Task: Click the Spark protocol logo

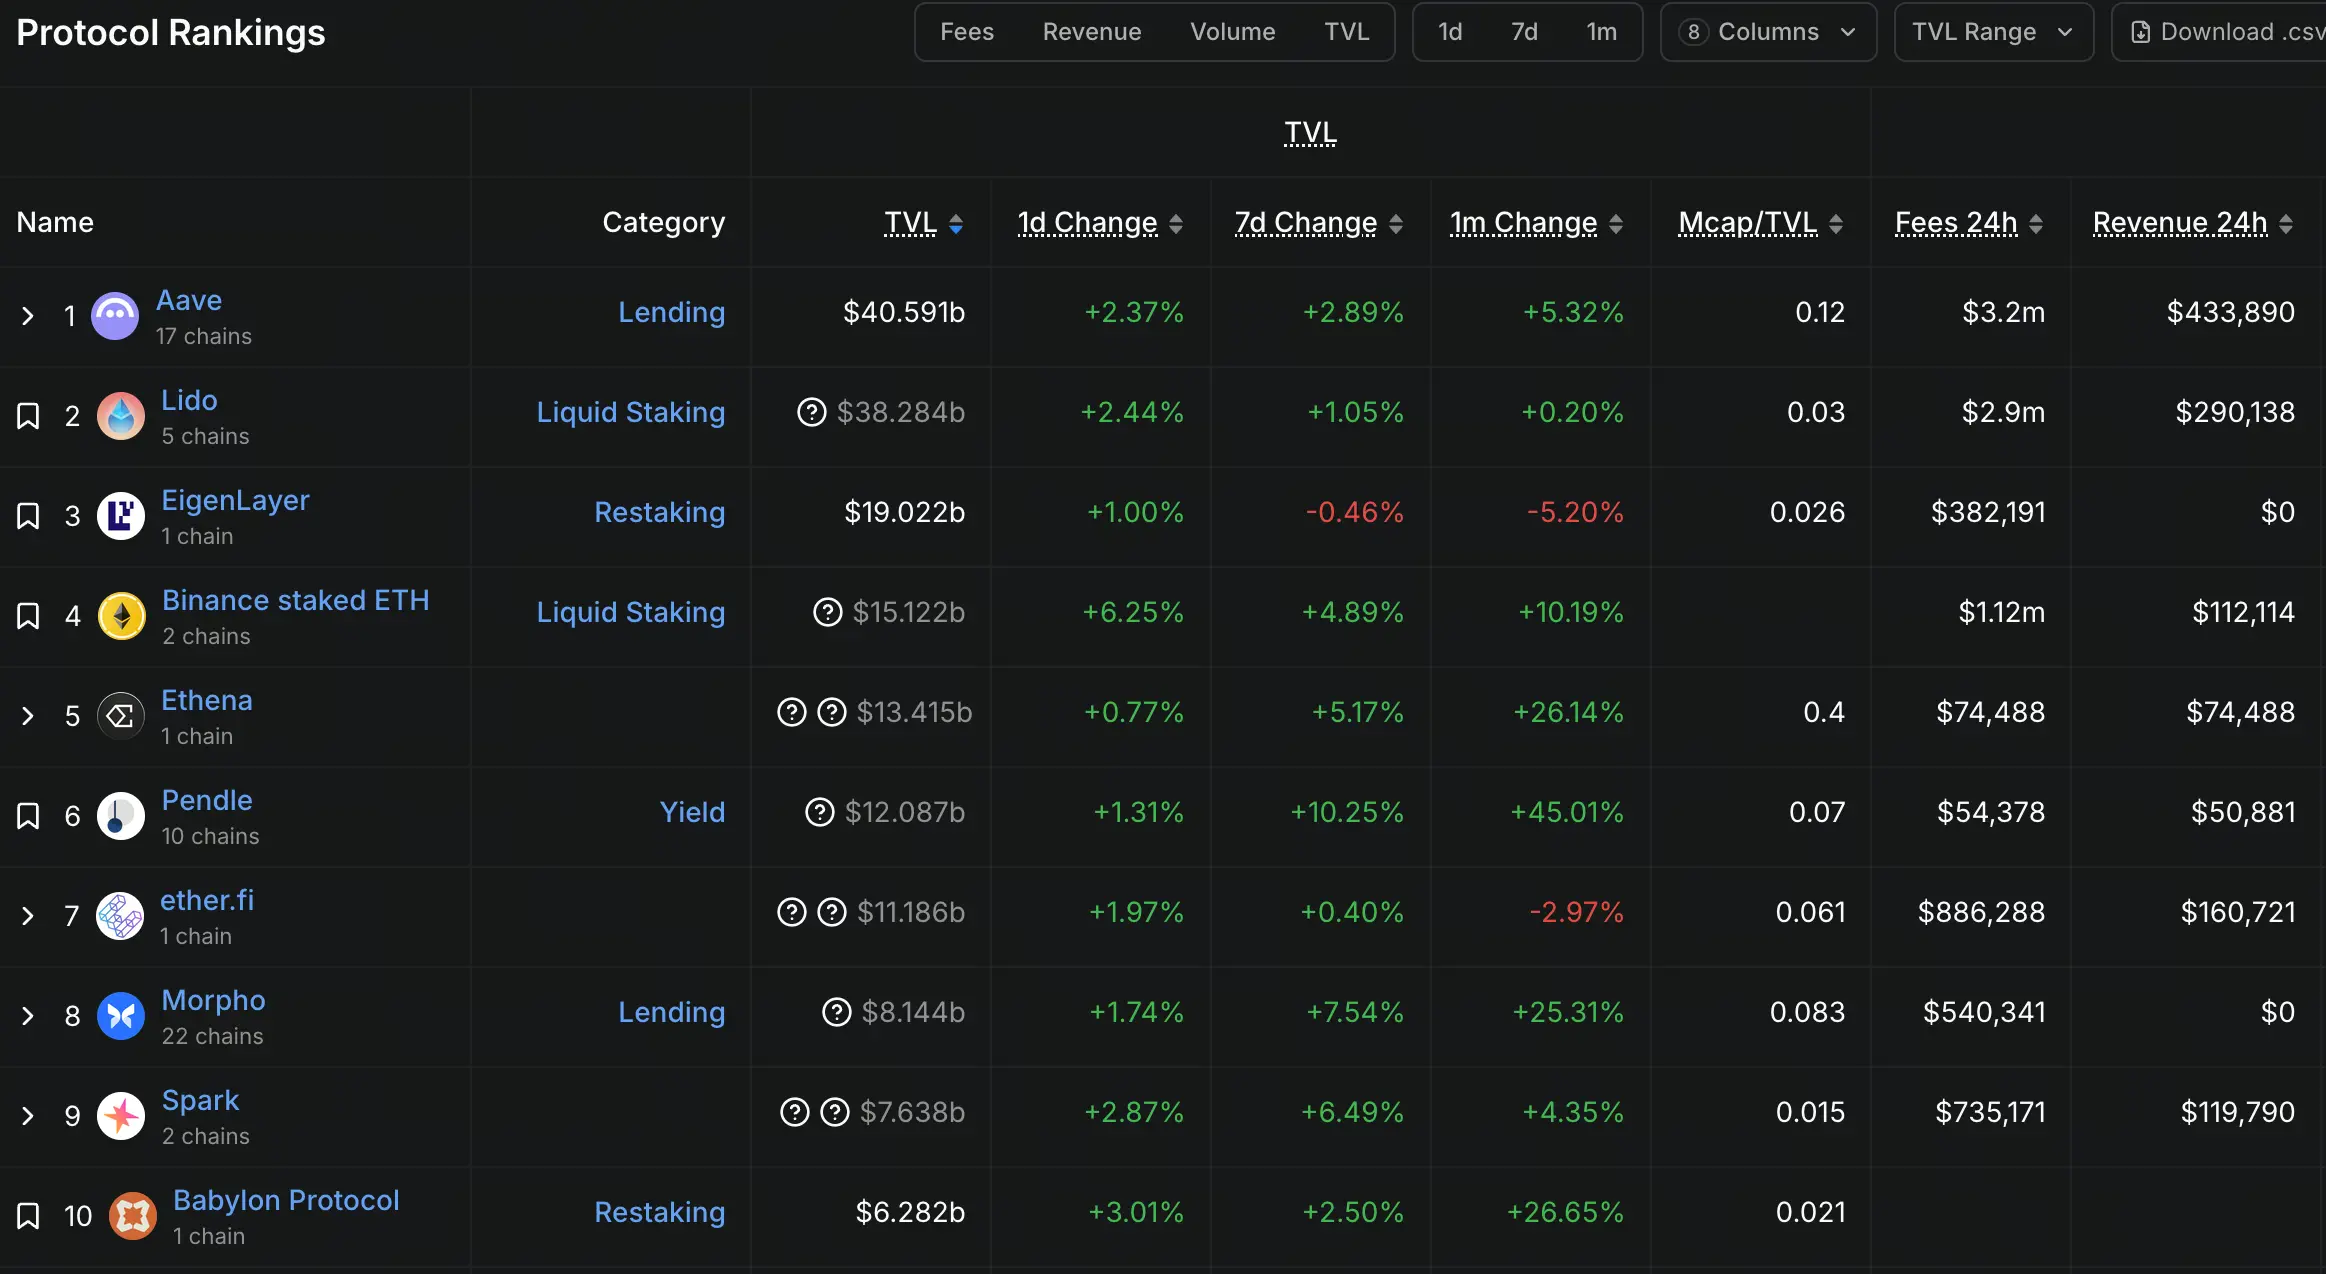Action: [x=121, y=1116]
